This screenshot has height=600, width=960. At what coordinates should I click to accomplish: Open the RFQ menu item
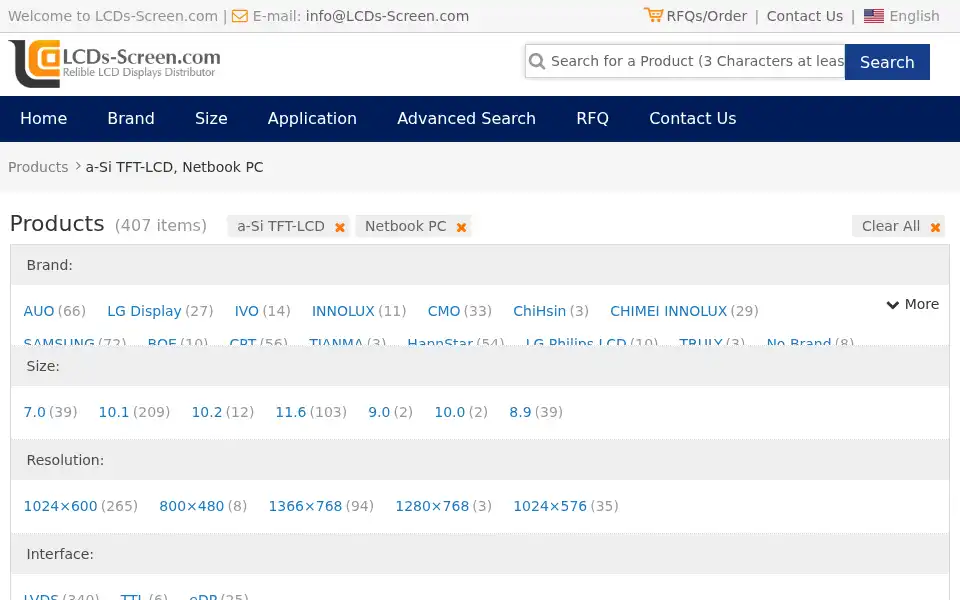[593, 118]
